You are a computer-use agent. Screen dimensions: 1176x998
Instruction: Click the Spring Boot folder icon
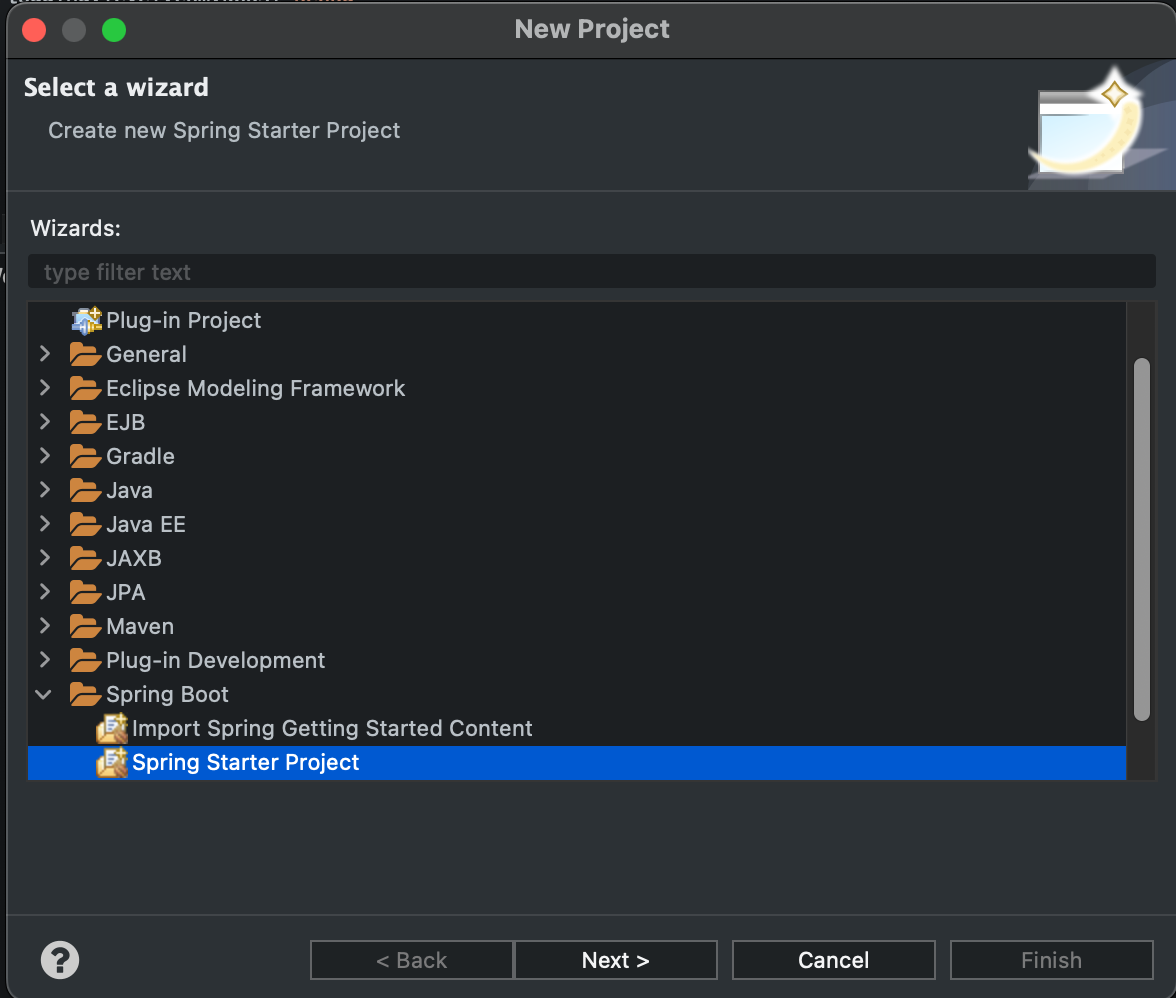85,694
